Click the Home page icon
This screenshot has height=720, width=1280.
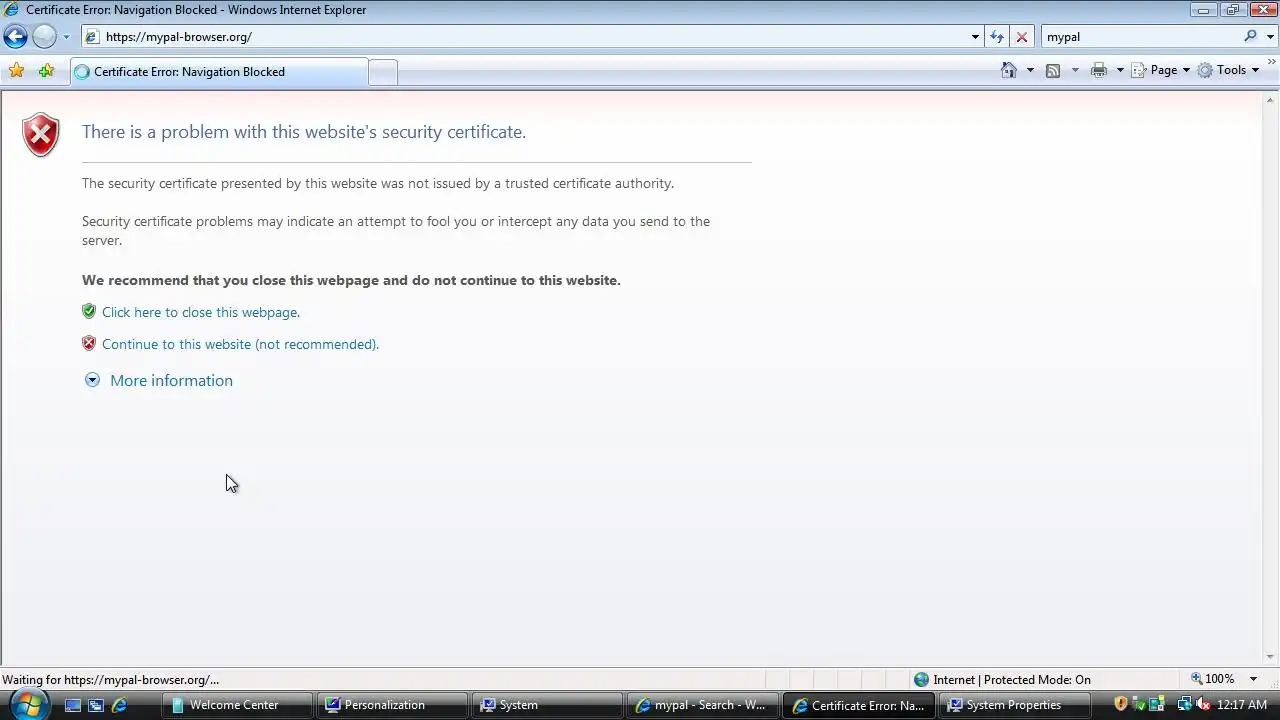pos(1009,70)
